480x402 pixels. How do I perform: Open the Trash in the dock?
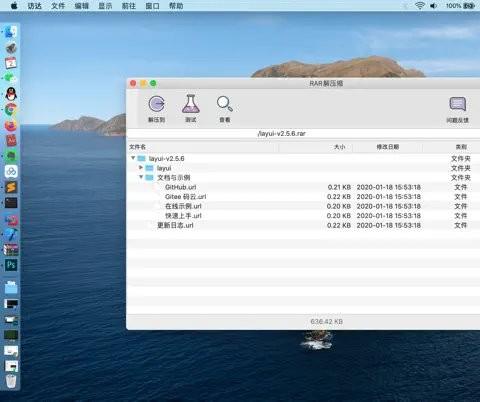(x=11, y=381)
